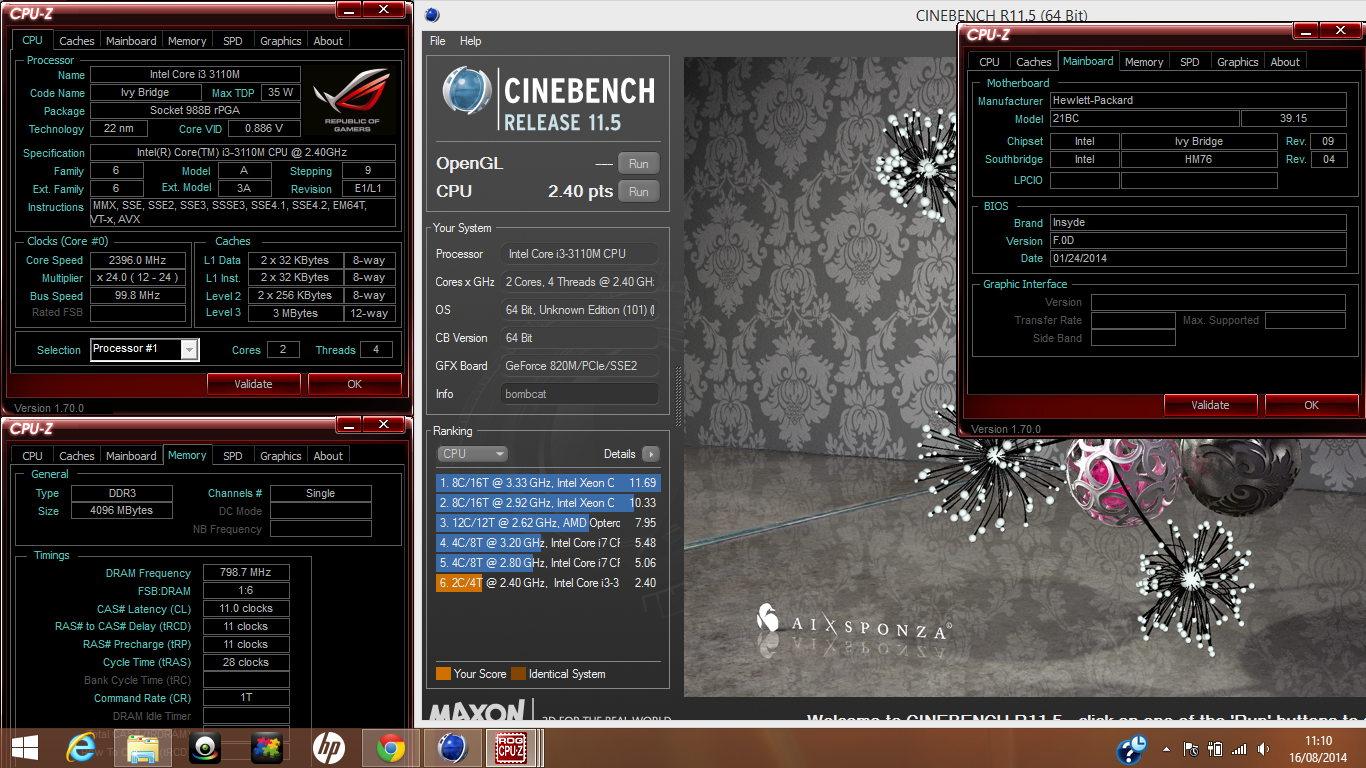Click the DRAM Frequency value 798.7 MHz
This screenshot has width=1366, height=768.
(246, 573)
